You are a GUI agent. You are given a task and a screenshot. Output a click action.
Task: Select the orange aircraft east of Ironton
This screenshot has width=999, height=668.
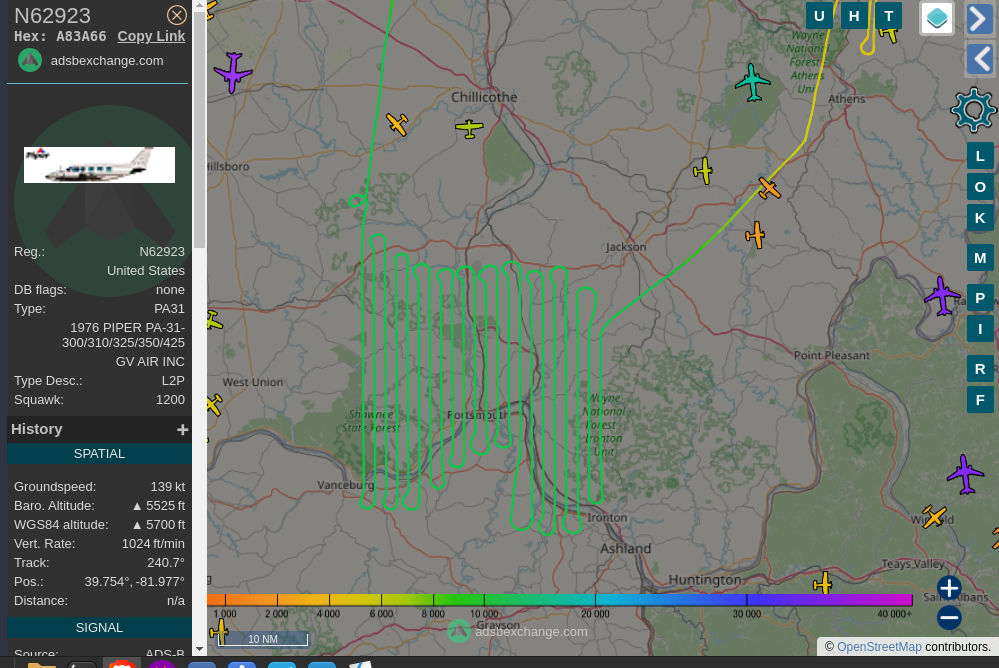[x=934, y=516]
